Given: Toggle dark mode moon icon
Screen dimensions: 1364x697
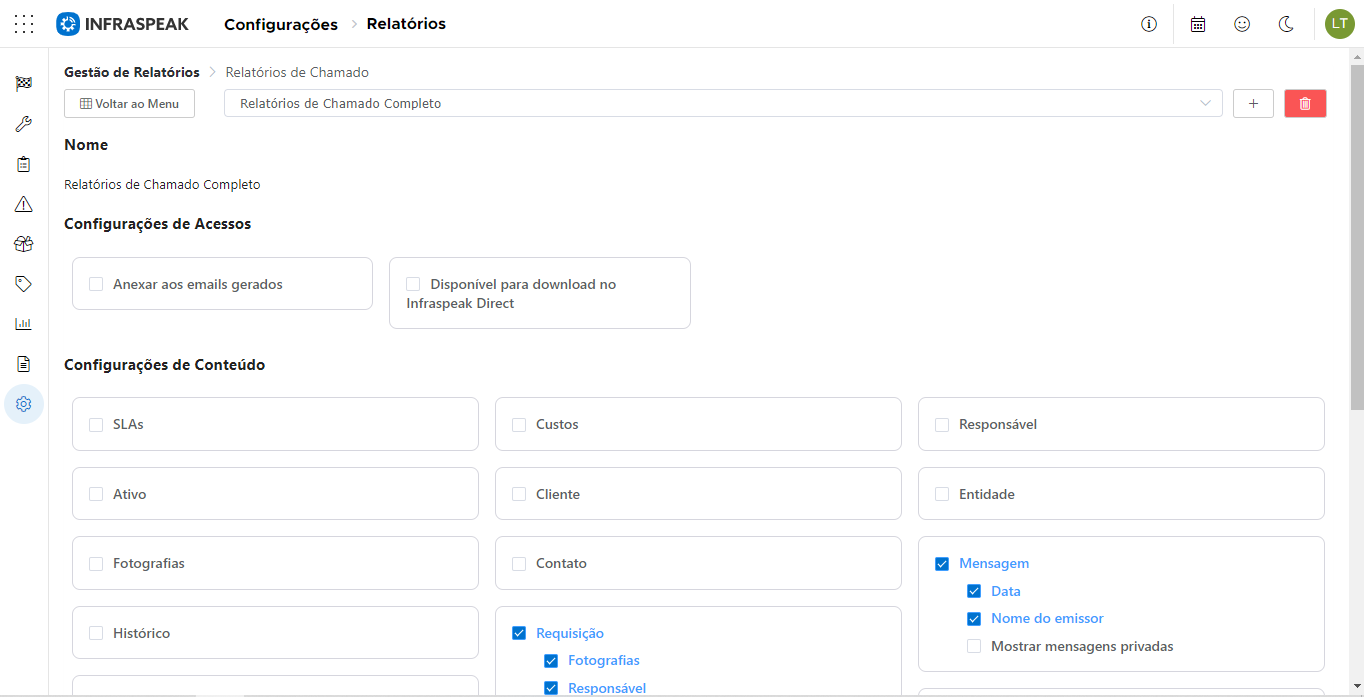Looking at the screenshot, I should coord(1287,24).
